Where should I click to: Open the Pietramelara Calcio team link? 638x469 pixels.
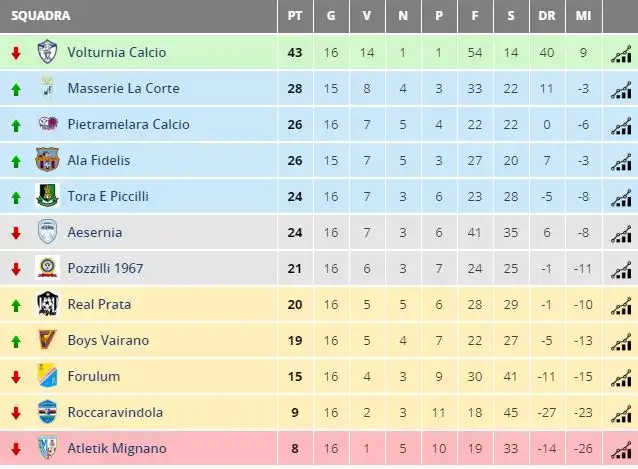click(129, 124)
